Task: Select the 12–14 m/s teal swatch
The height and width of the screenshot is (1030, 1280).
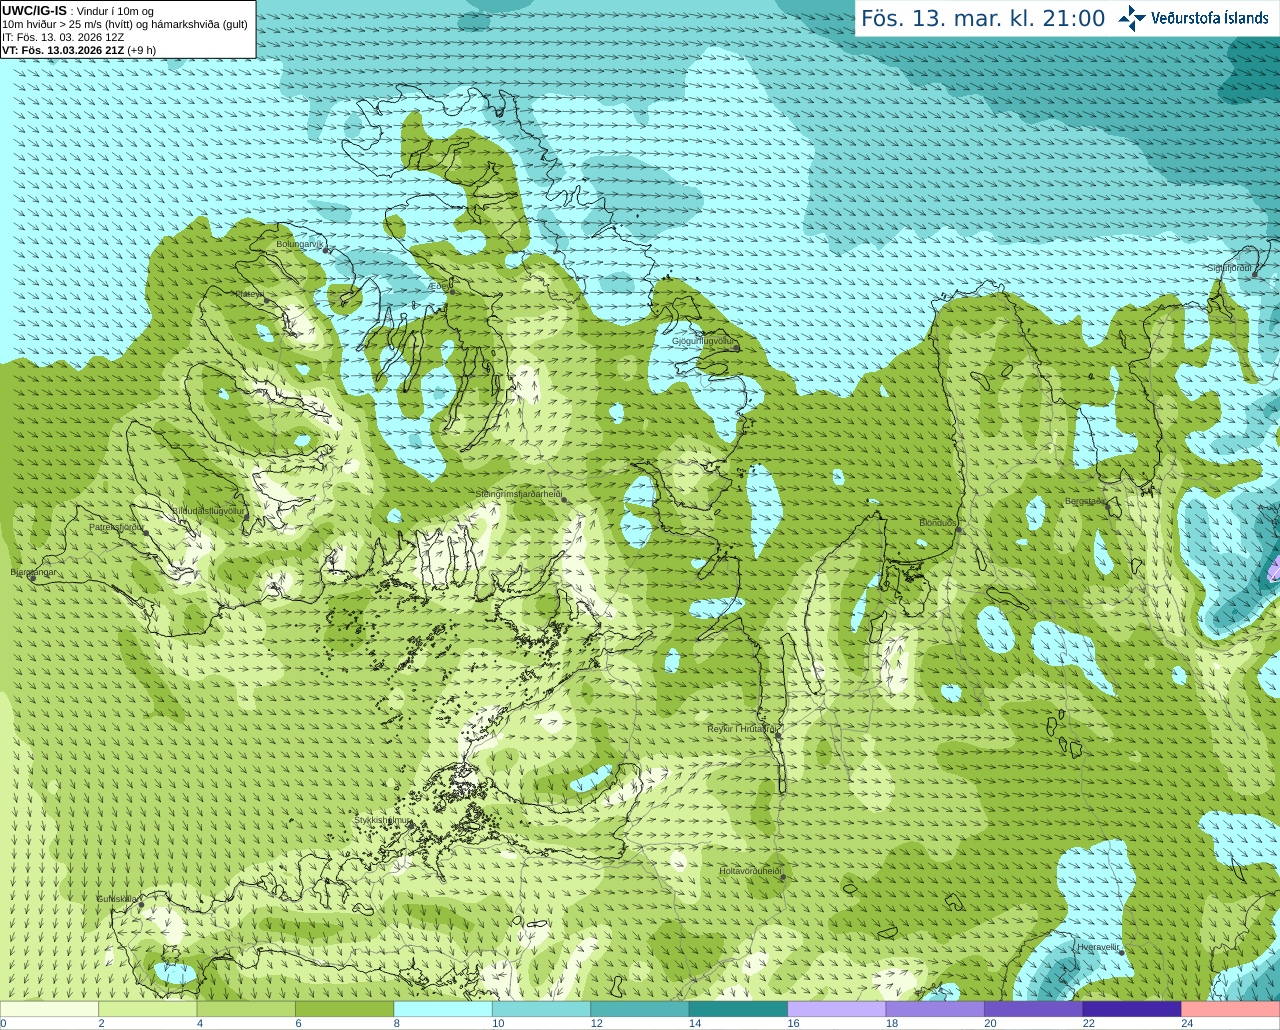Action: coord(640,1009)
